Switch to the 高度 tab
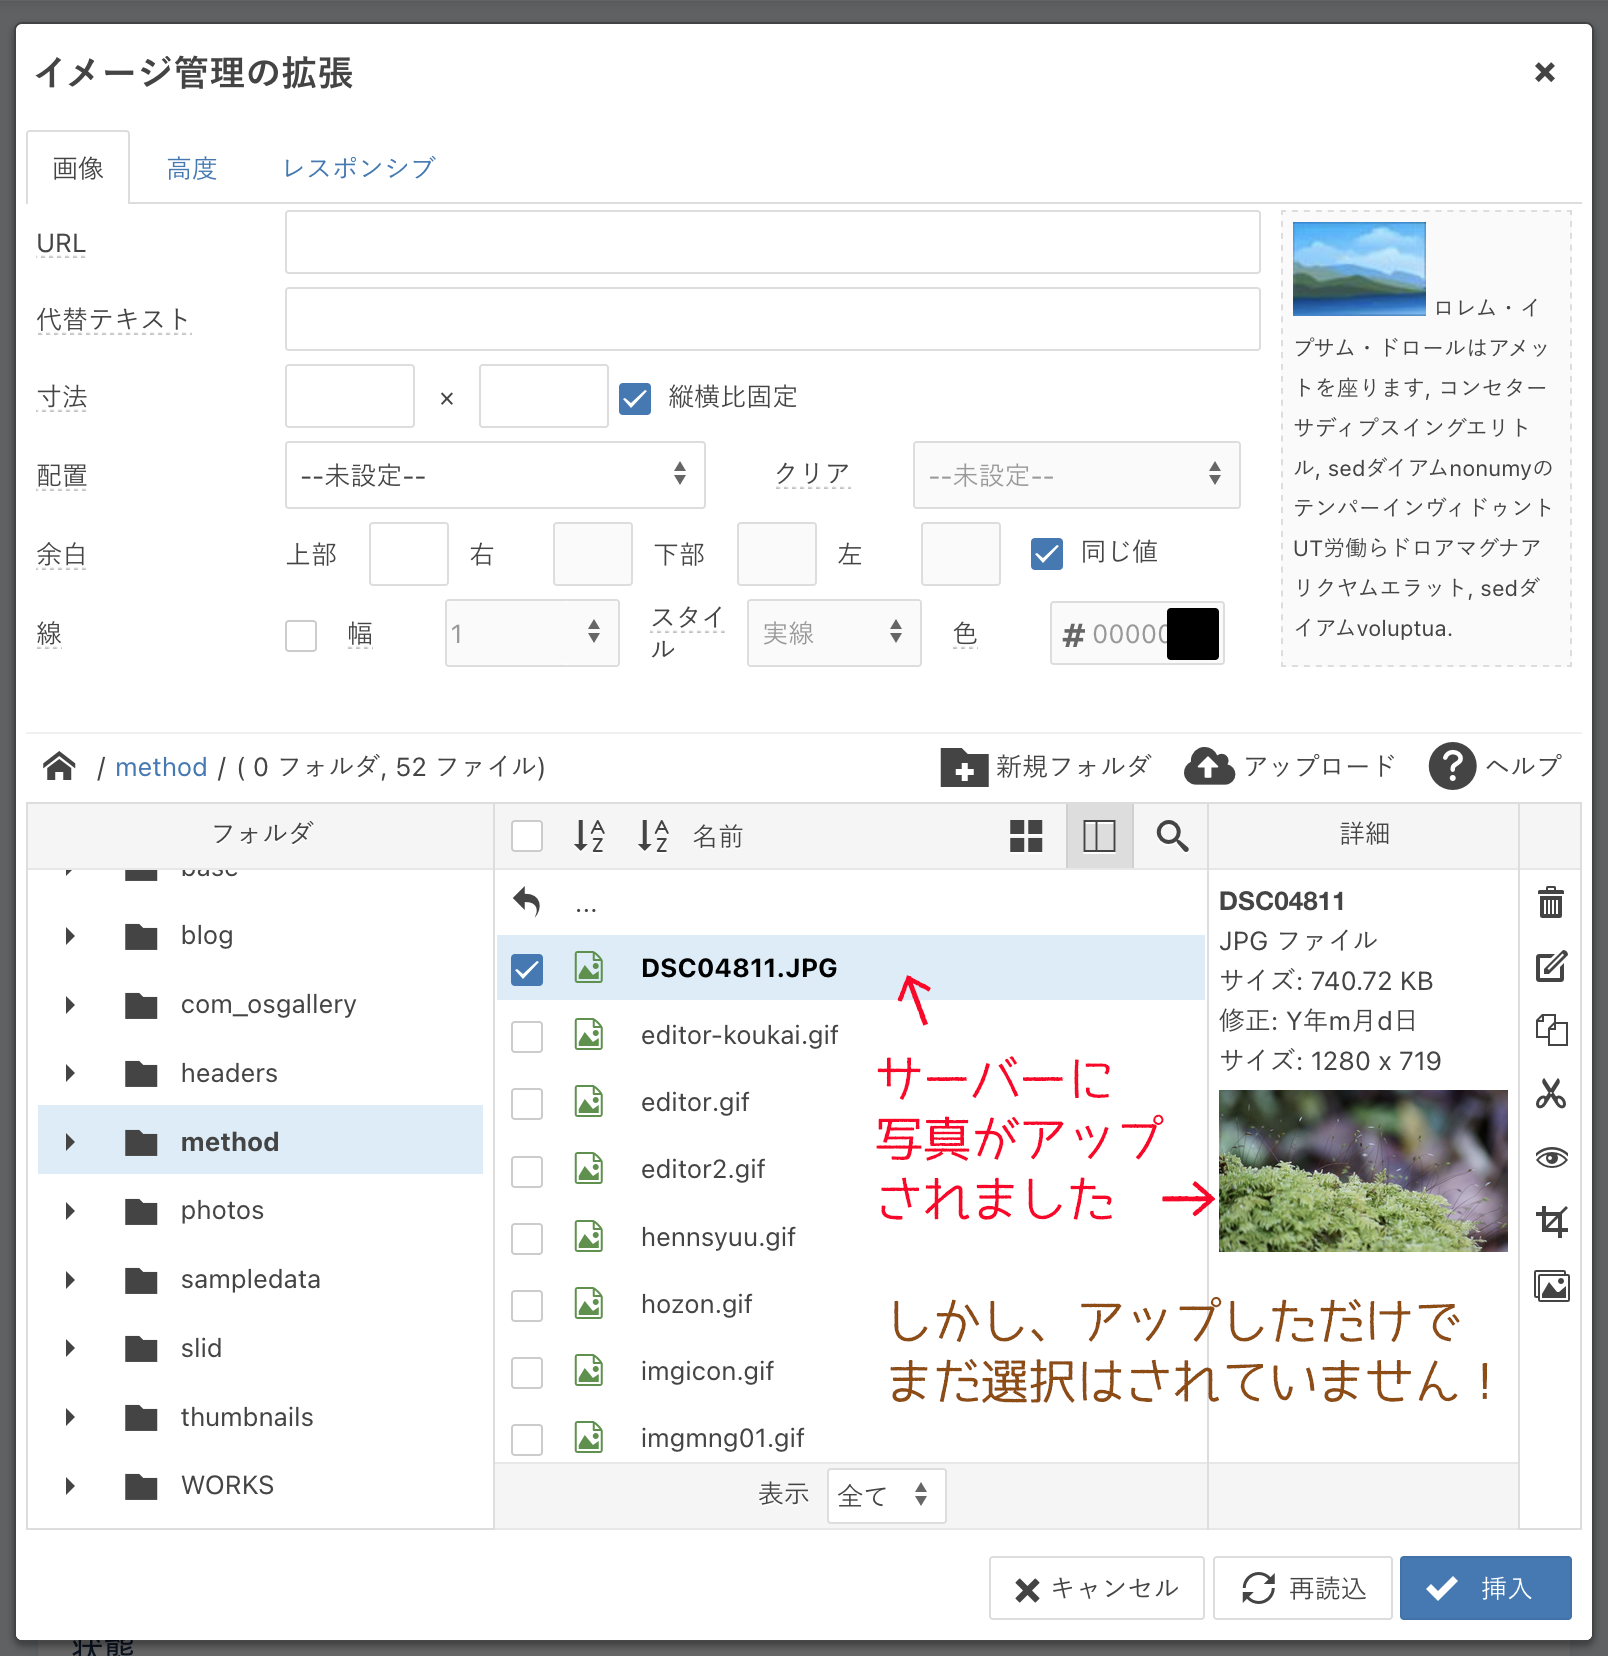1608x1656 pixels. pyautogui.click(x=192, y=168)
